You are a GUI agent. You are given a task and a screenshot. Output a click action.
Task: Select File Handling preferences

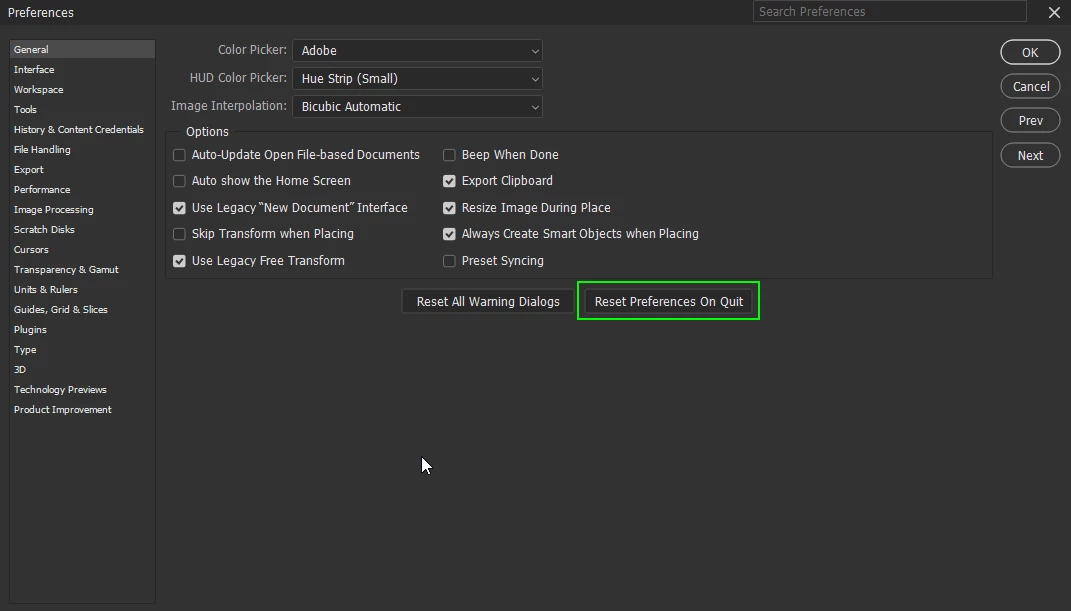click(x=82, y=150)
